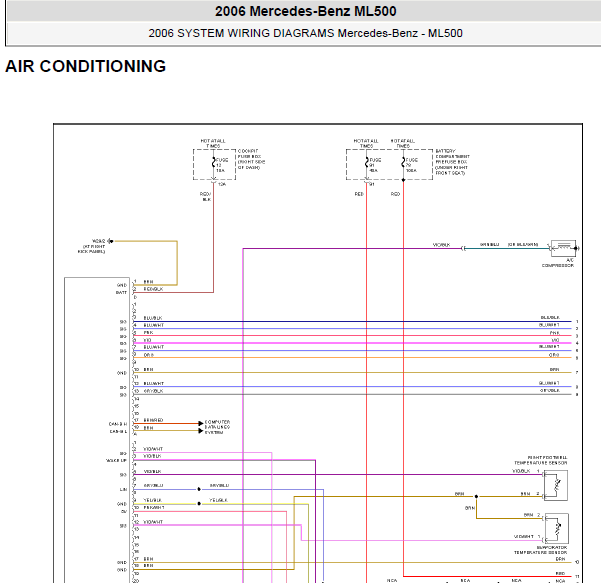Click 'VIO/BLK 1' label at footwell sensor
The image size is (601, 583).
pos(526,471)
